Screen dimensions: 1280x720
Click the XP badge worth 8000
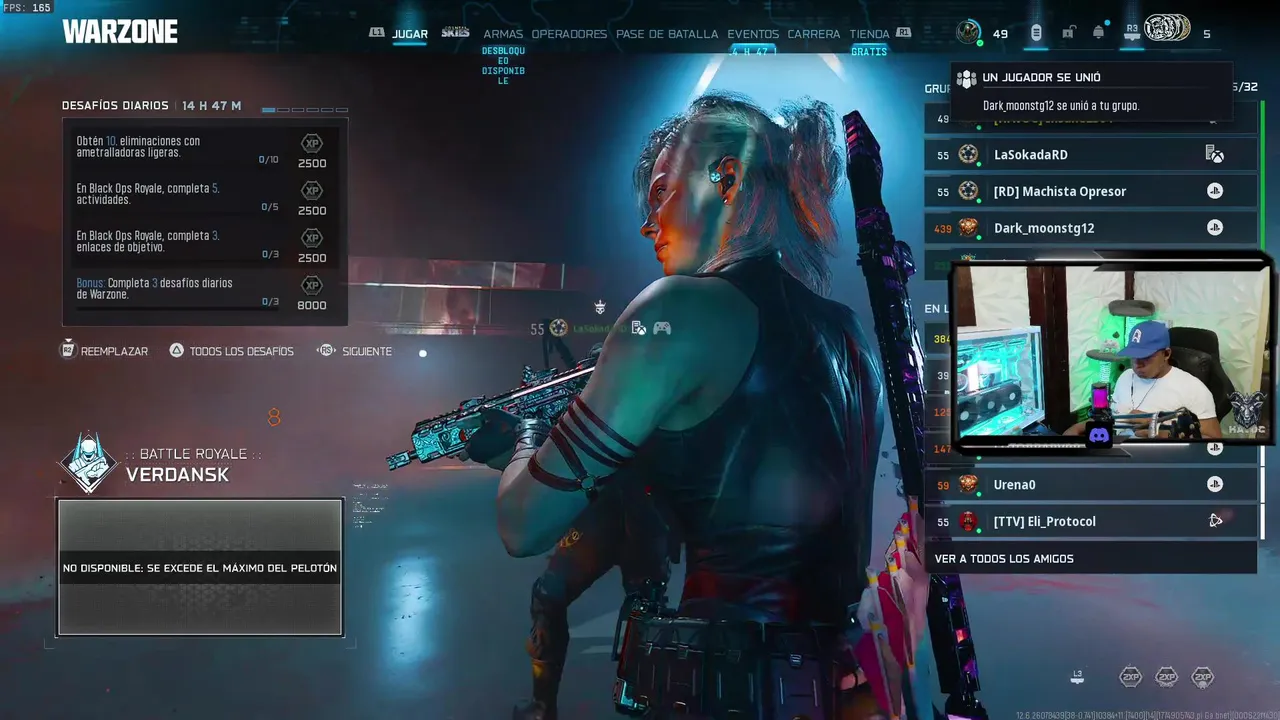pyautogui.click(x=312, y=285)
